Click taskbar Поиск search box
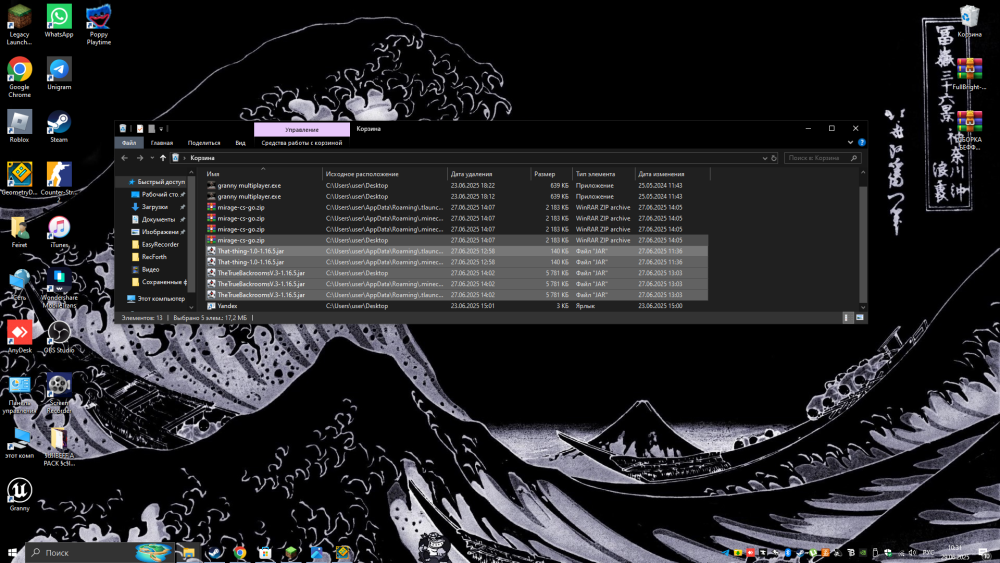1000x563 pixels. click(x=99, y=552)
